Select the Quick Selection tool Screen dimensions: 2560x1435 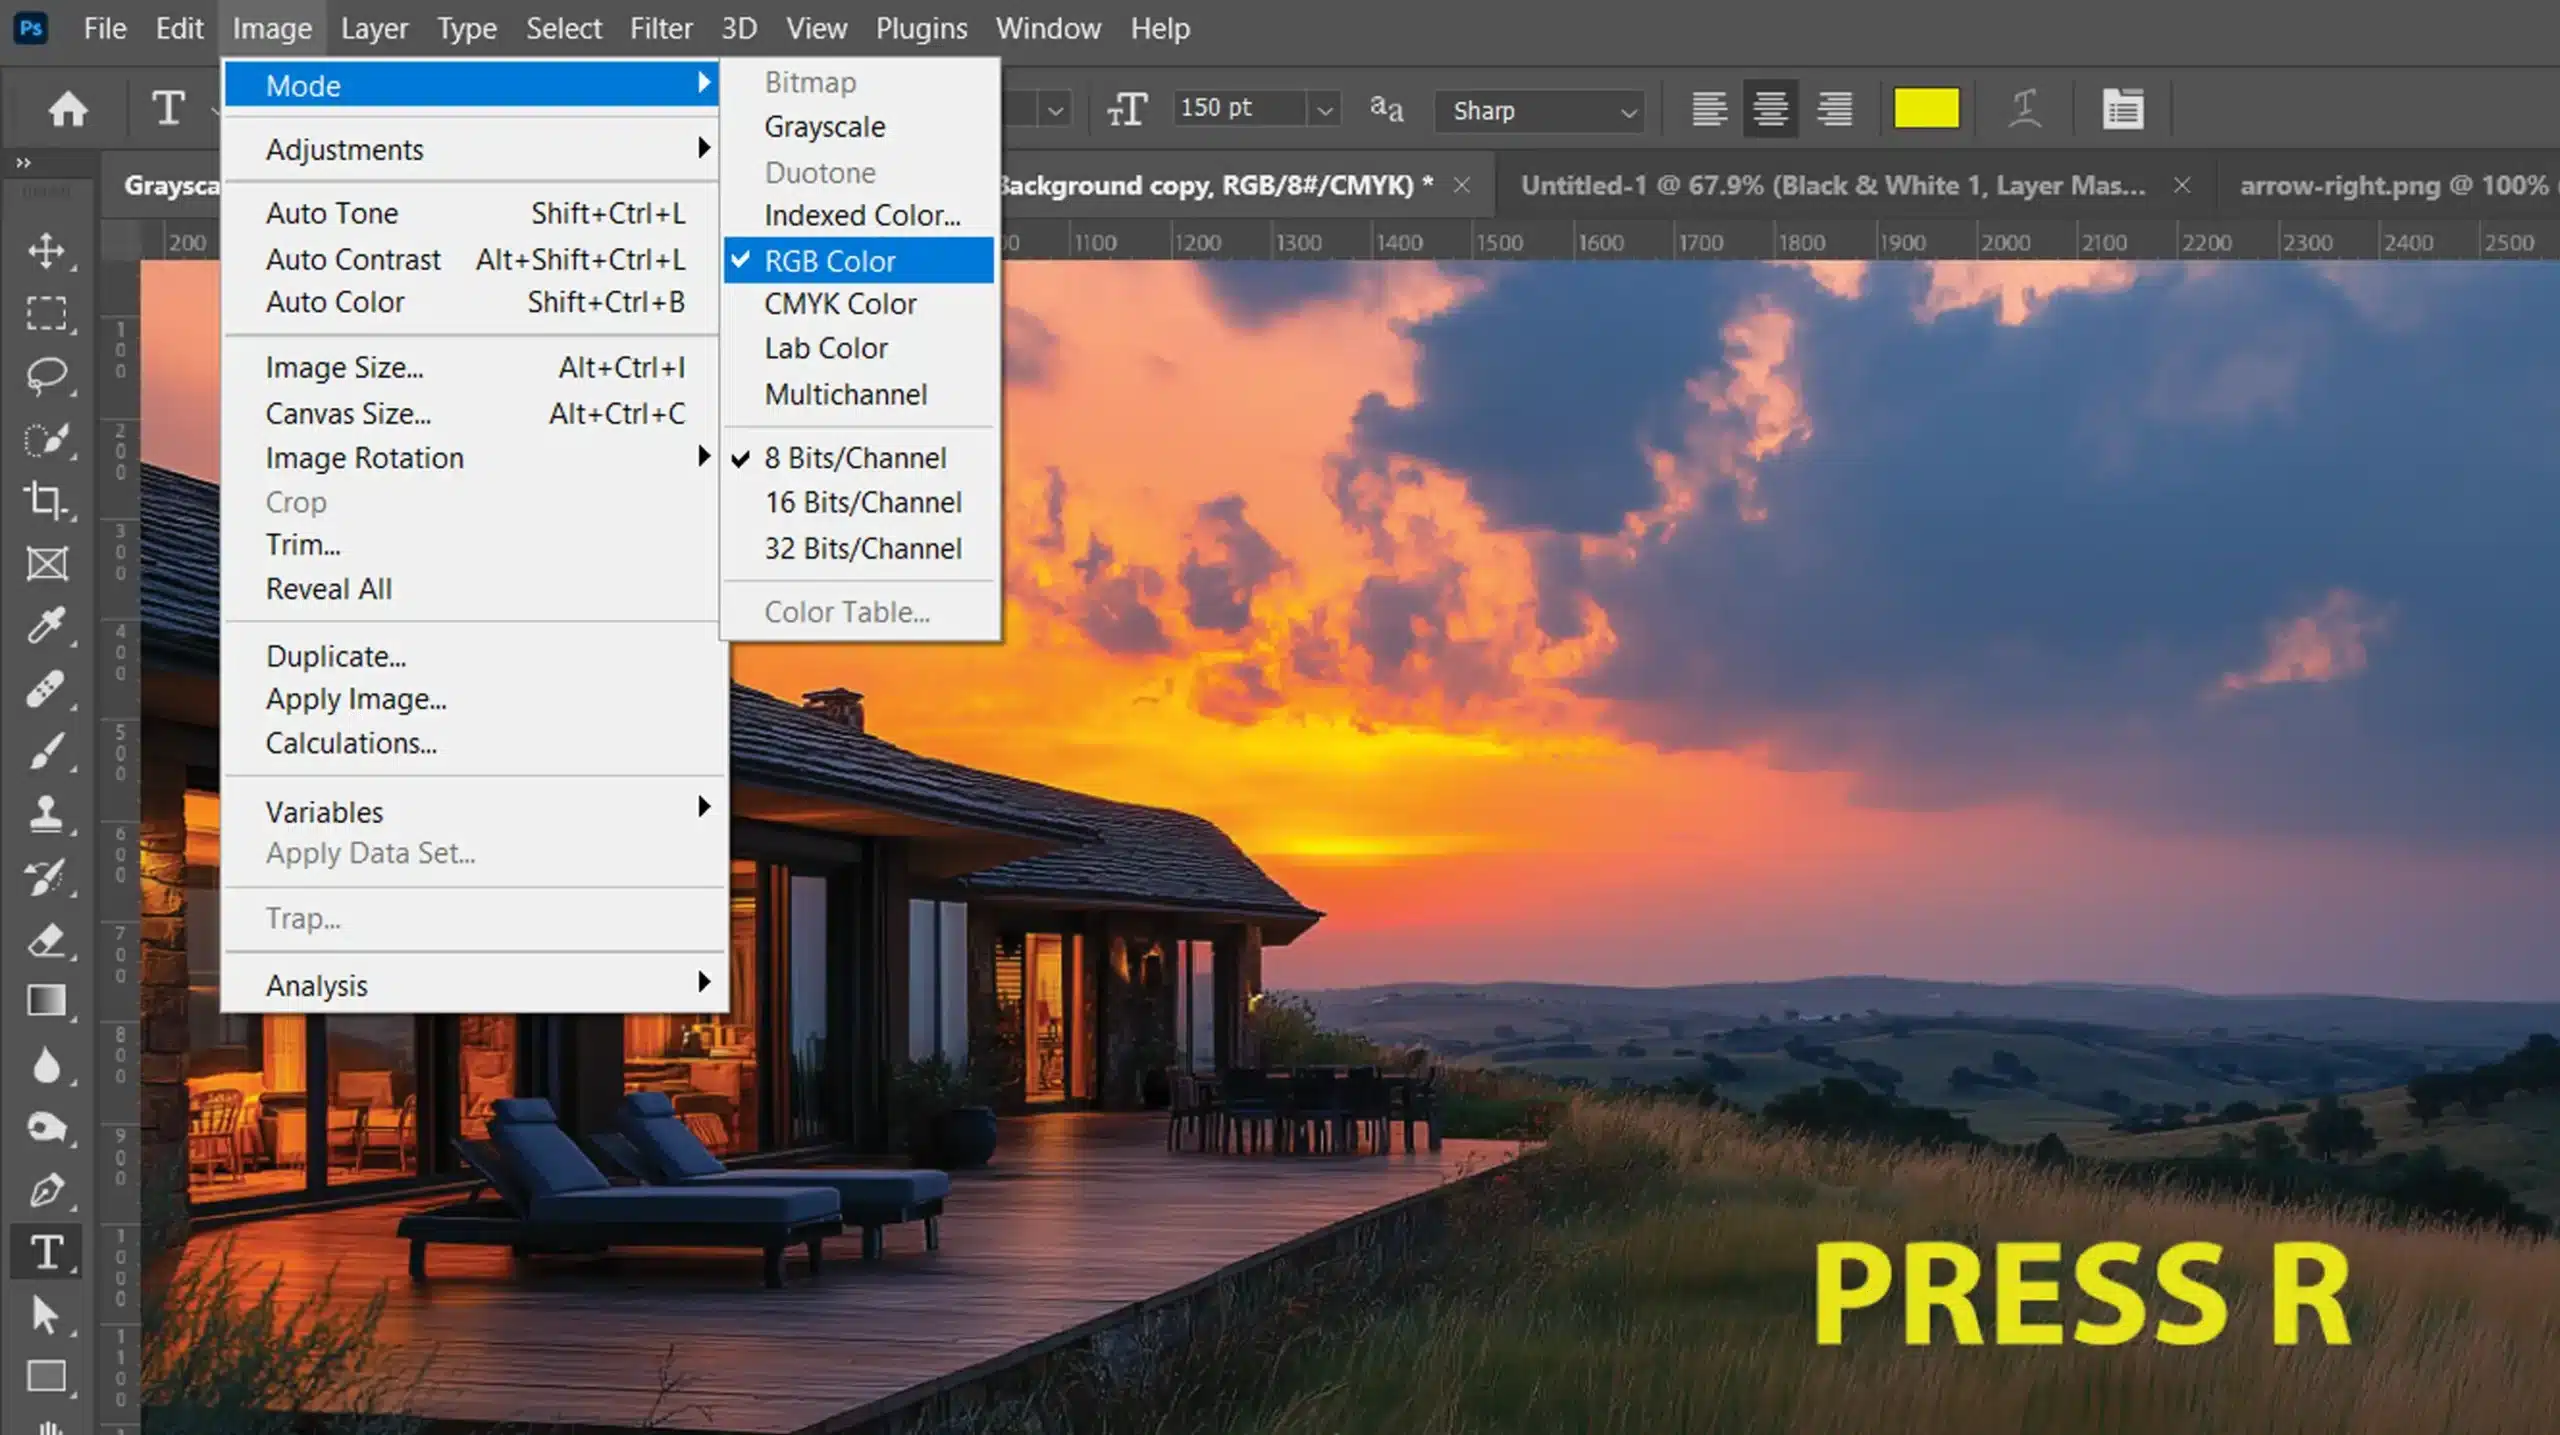tap(46, 439)
